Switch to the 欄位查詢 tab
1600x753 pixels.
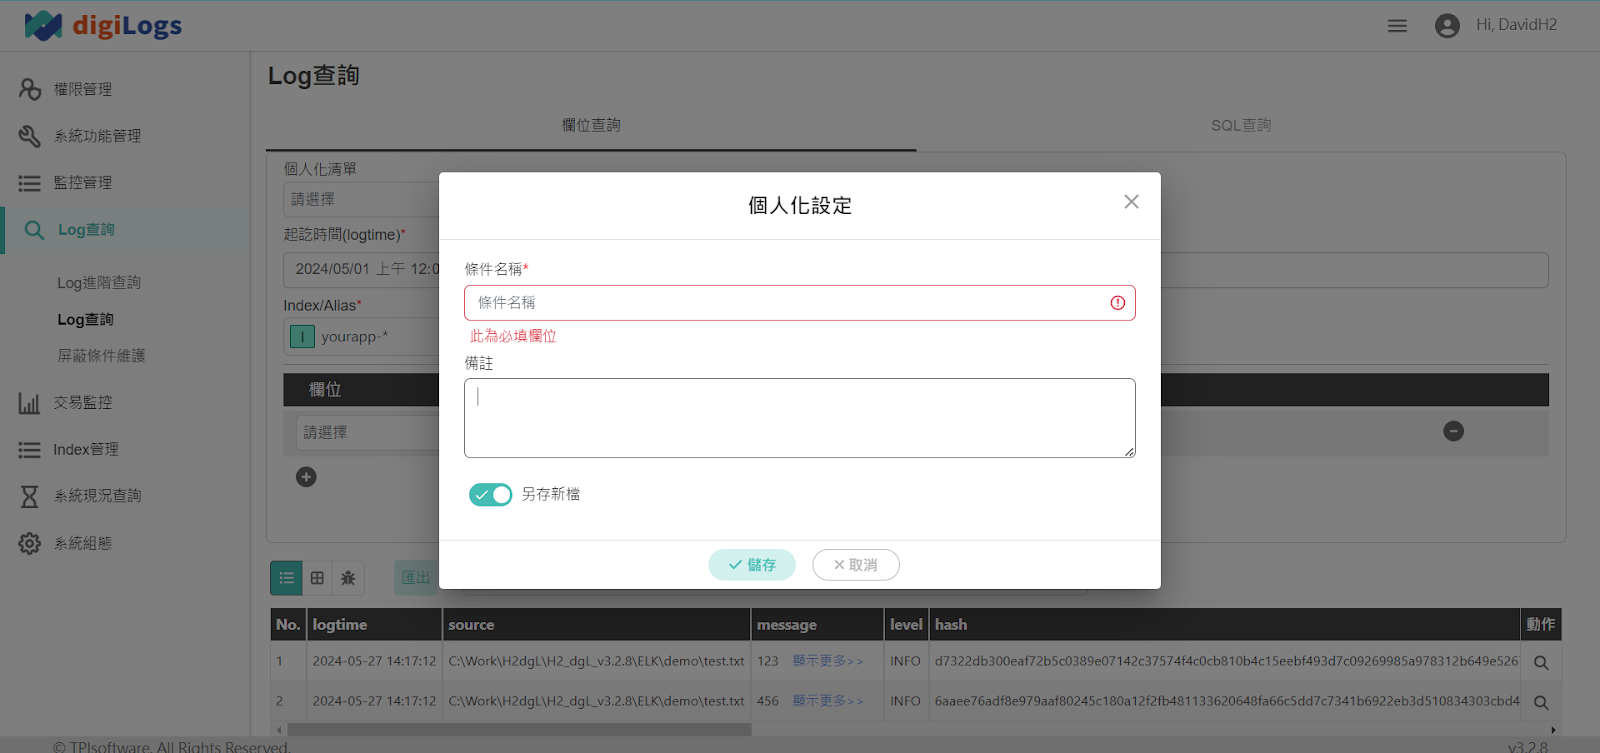pos(591,126)
